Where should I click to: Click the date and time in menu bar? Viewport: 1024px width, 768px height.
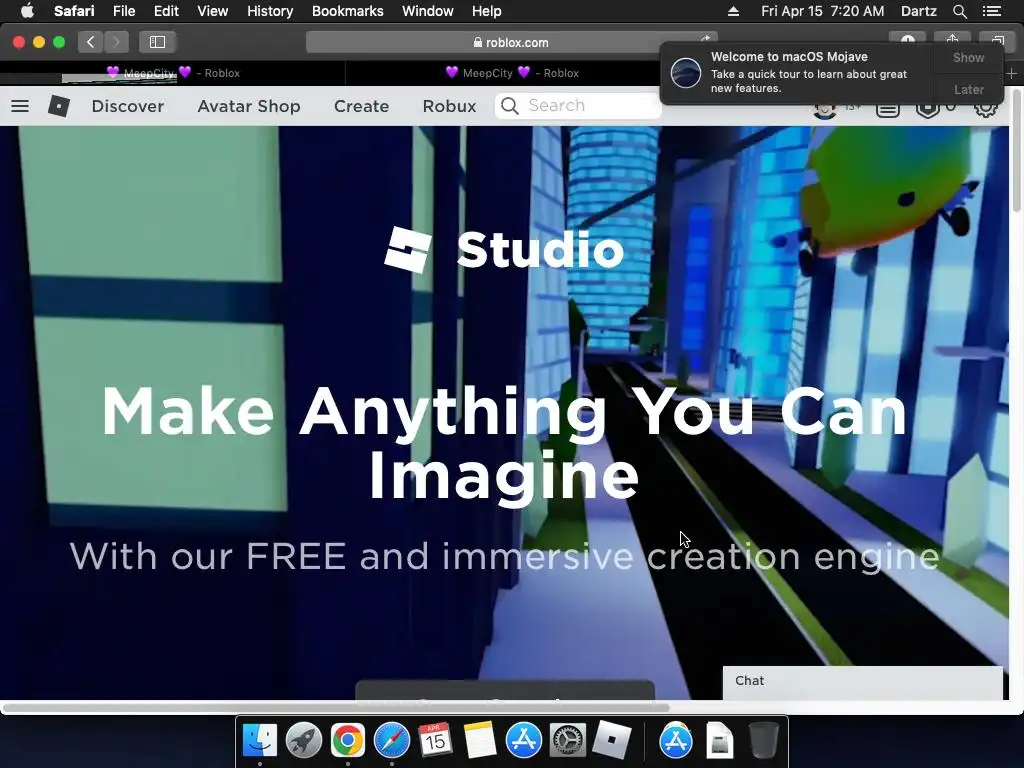point(822,11)
